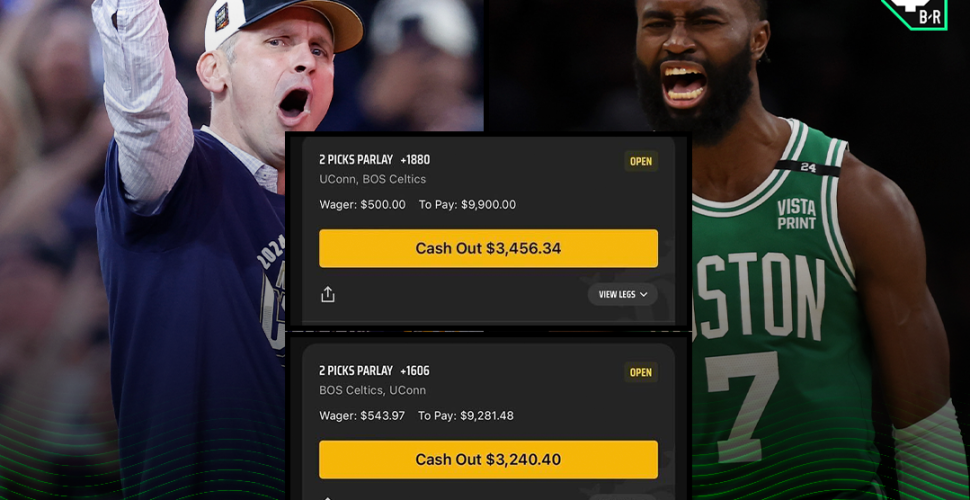Toggle the OPEN badge on the +1880 parlay
This screenshot has width=970, height=500.
coord(641,162)
